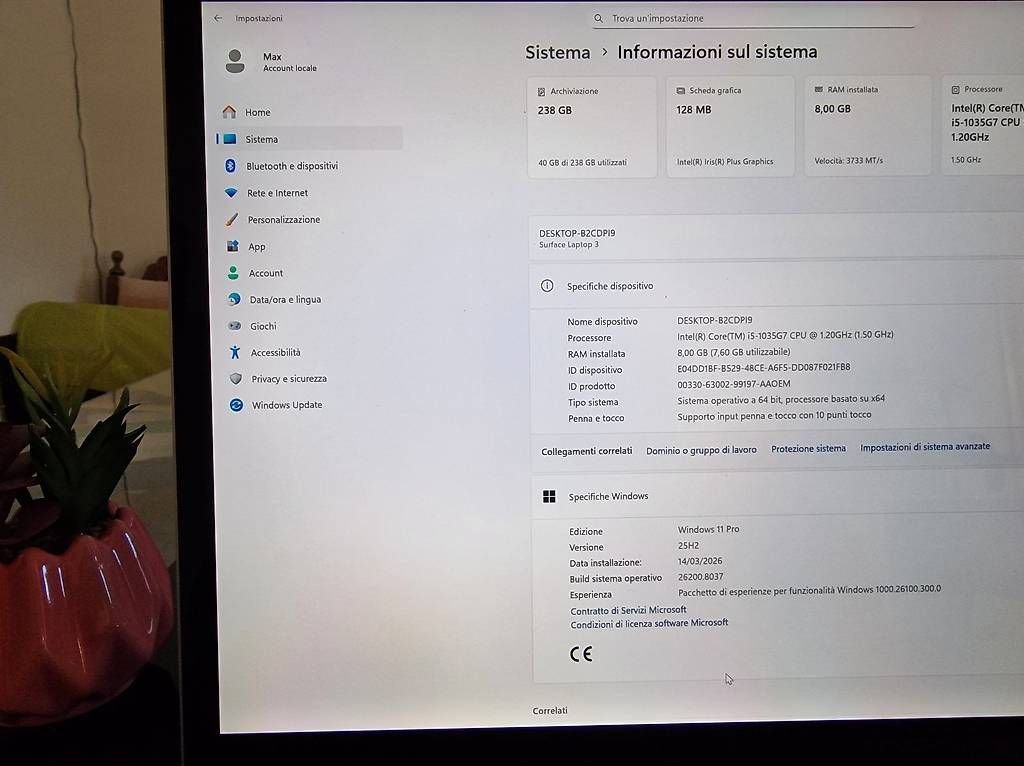Click the RAM installata card icon

tap(818, 89)
